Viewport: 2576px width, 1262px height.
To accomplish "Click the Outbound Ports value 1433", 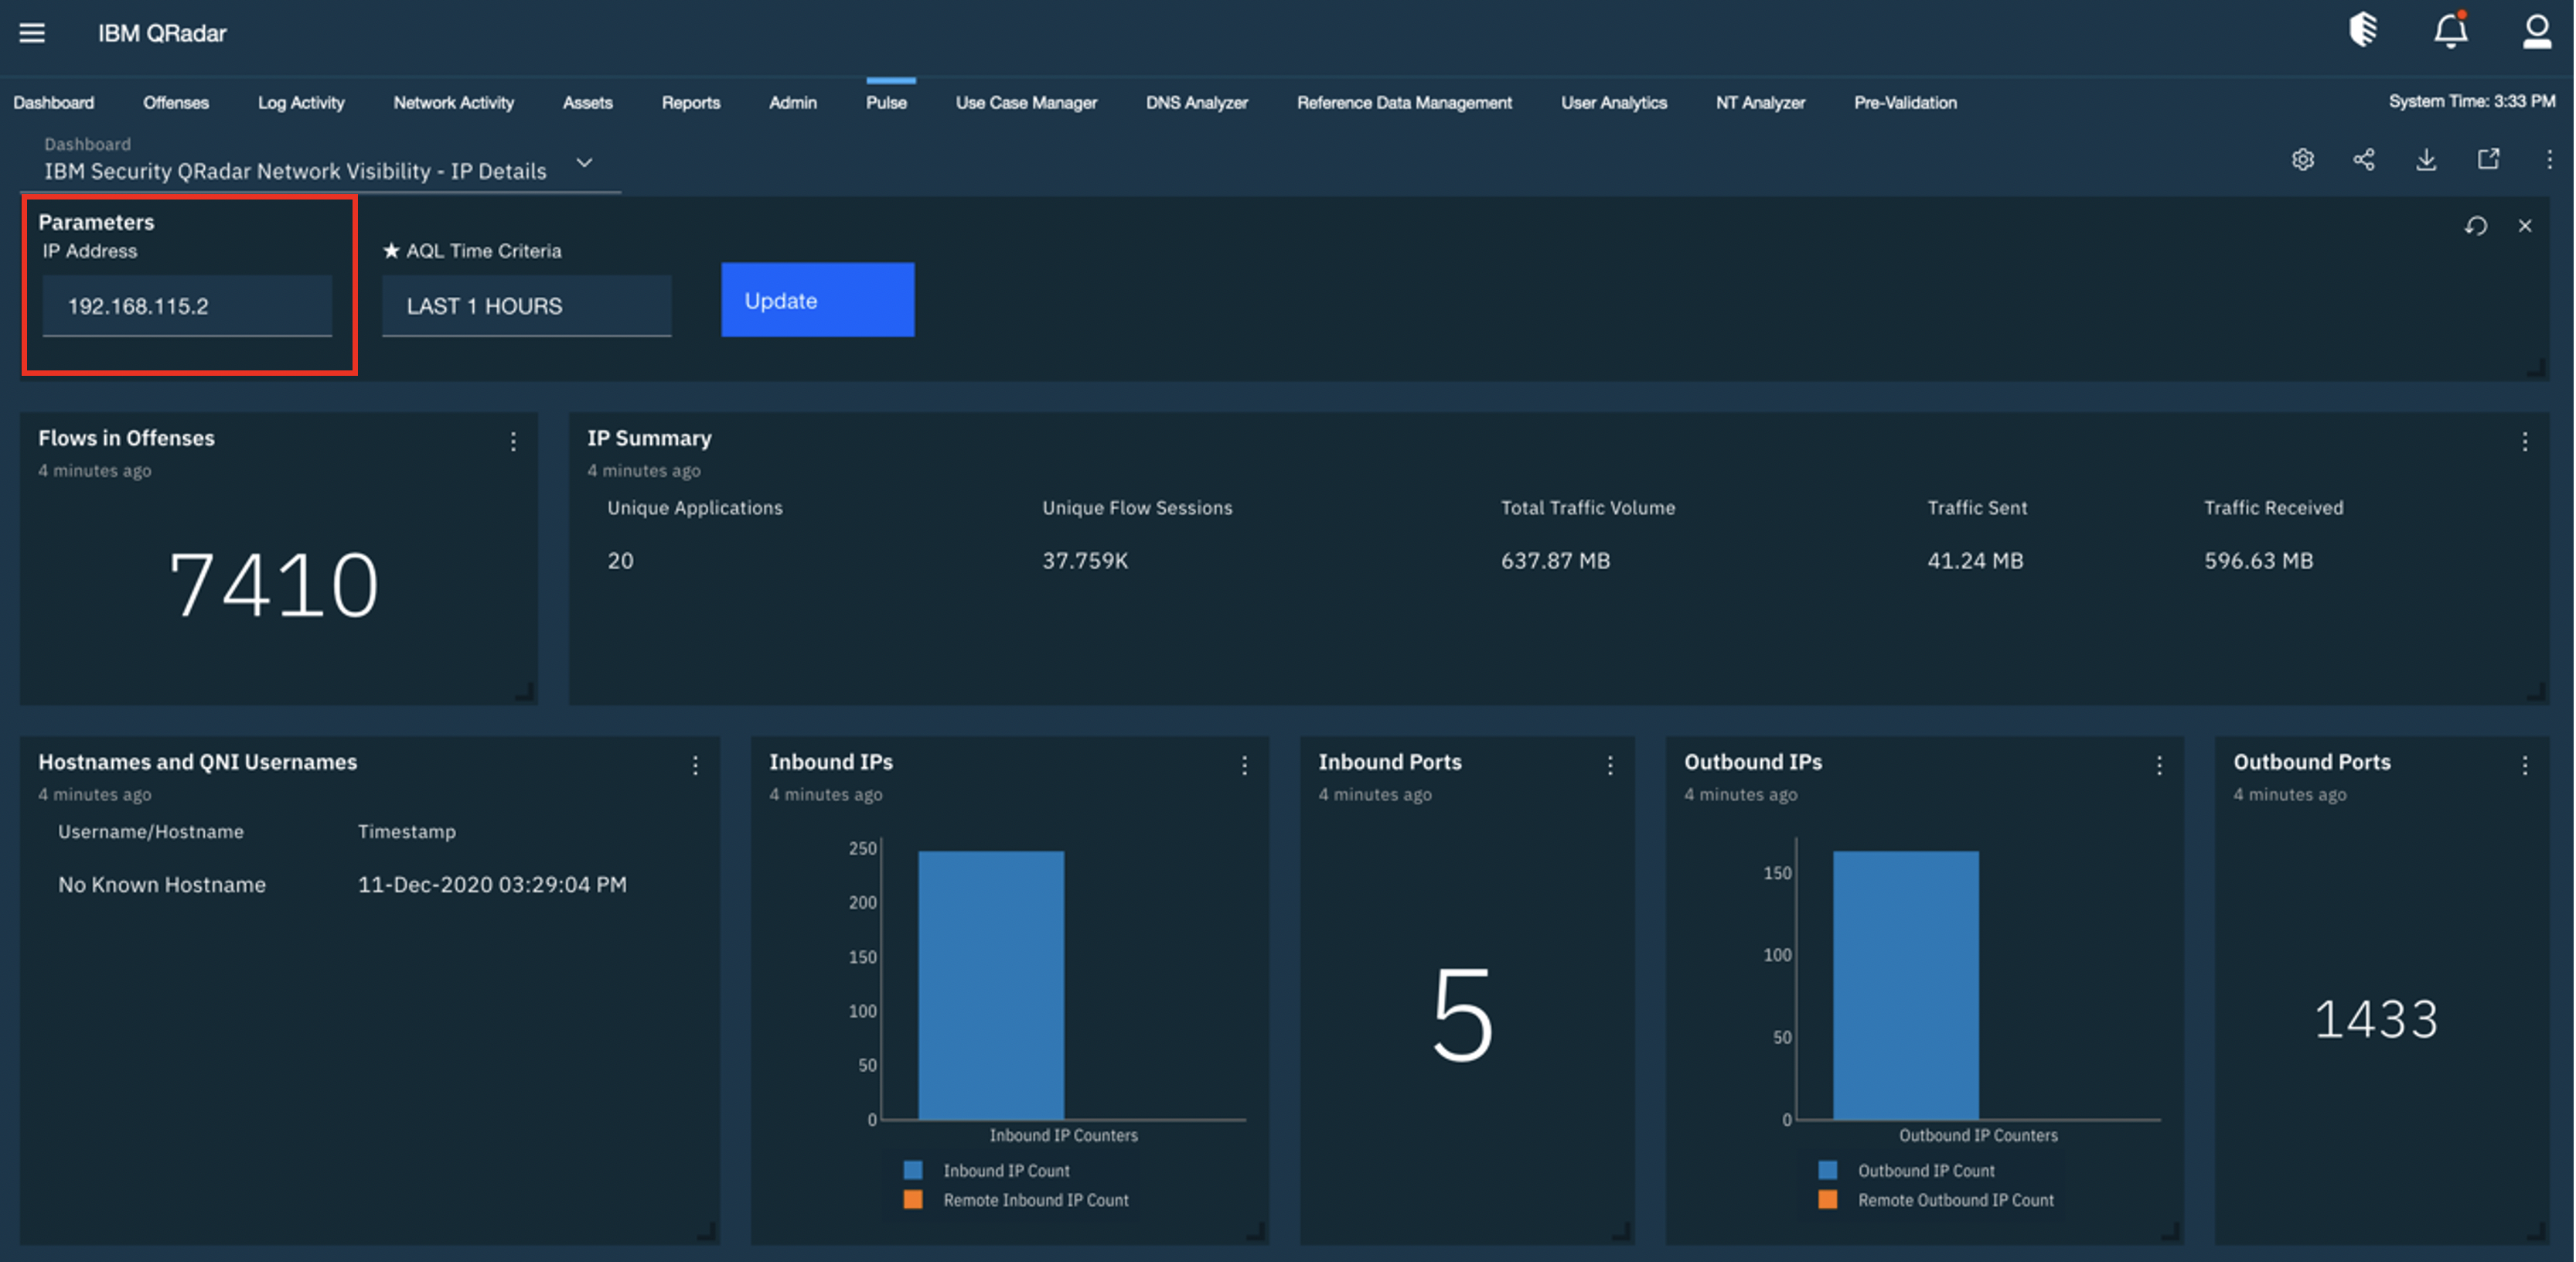I will (2377, 1019).
